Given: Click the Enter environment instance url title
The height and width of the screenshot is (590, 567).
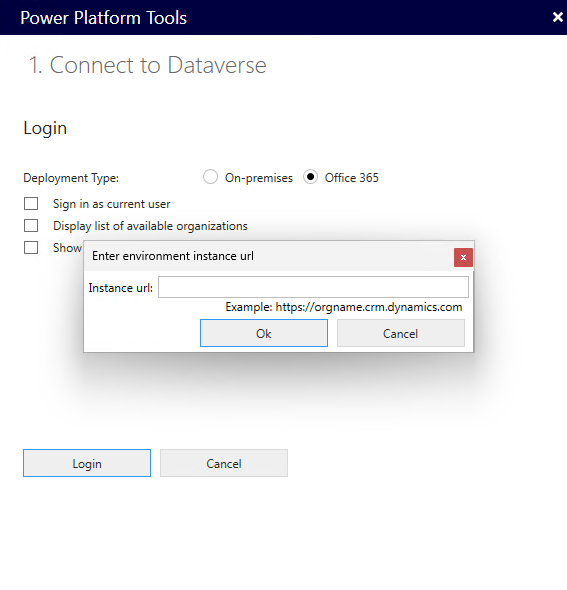Looking at the screenshot, I should click(173, 256).
